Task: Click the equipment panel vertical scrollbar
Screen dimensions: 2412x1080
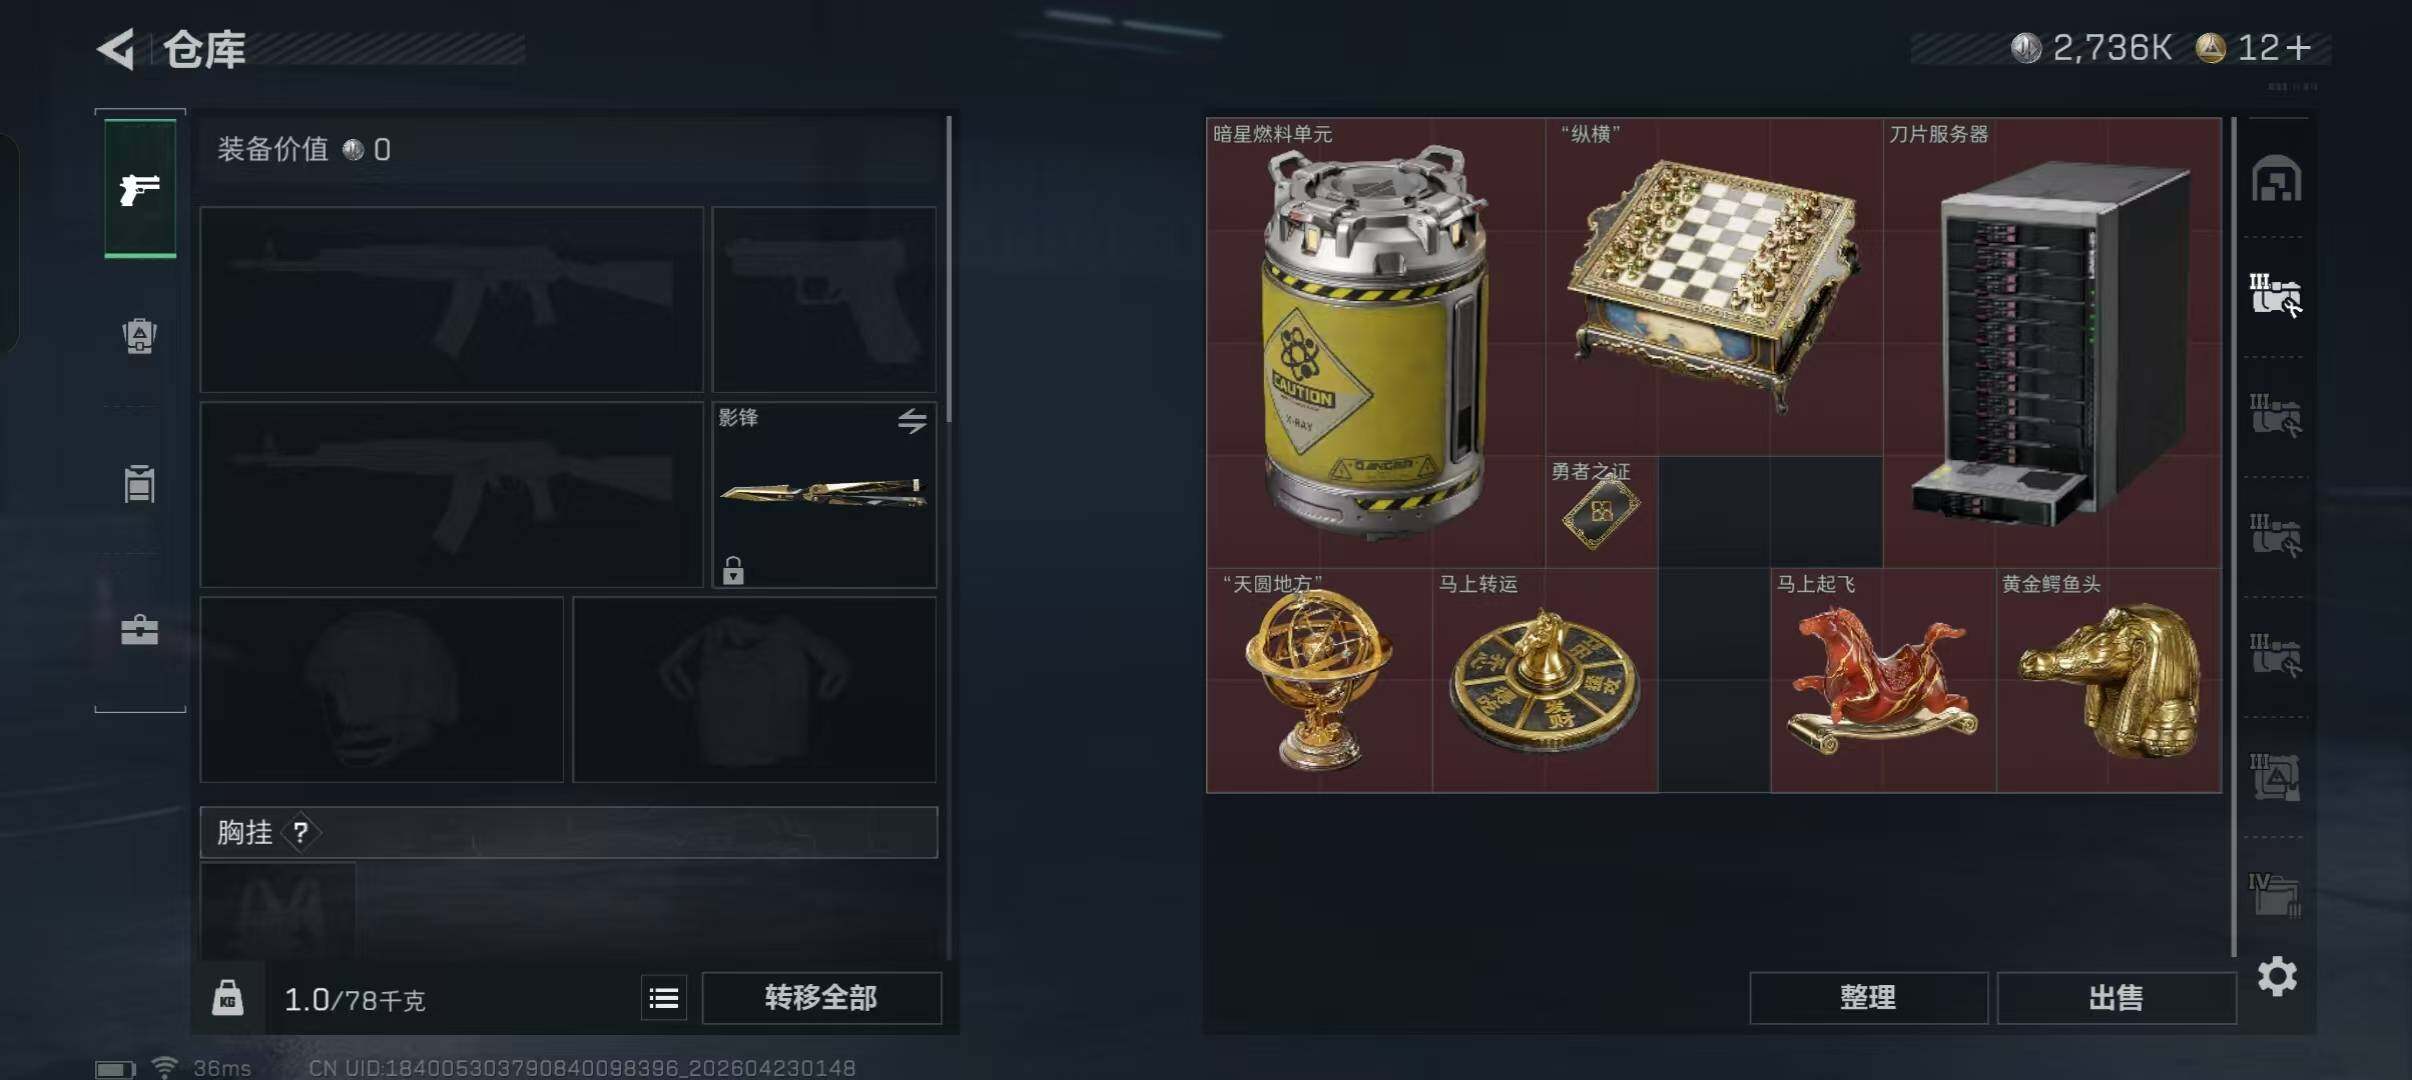Action: click(948, 270)
